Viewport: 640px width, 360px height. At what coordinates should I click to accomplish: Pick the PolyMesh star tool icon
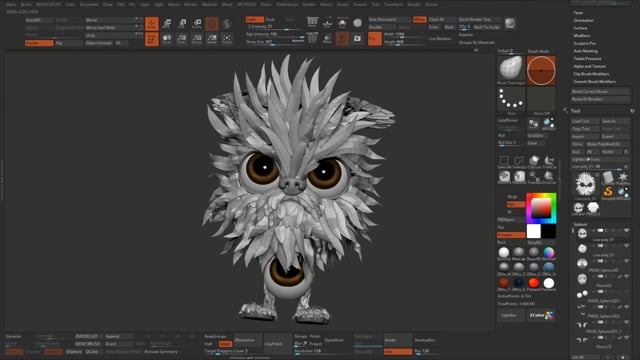tap(622, 177)
